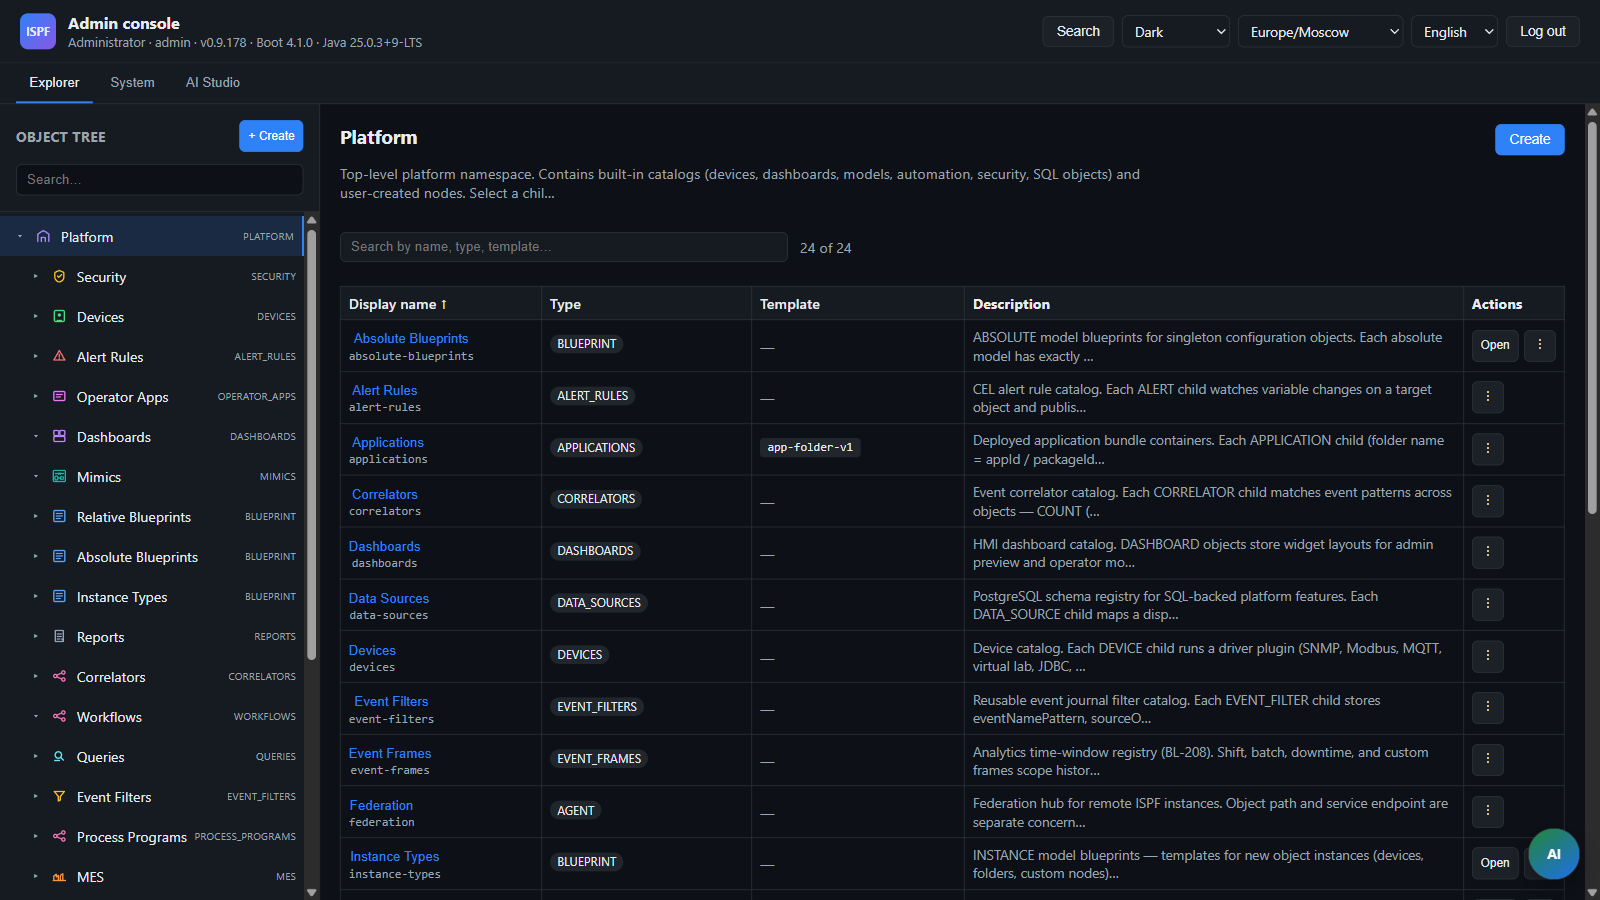Image resolution: width=1600 pixels, height=900 pixels.
Task: Expand the Reports tree node
Action: [x=35, y=637]
